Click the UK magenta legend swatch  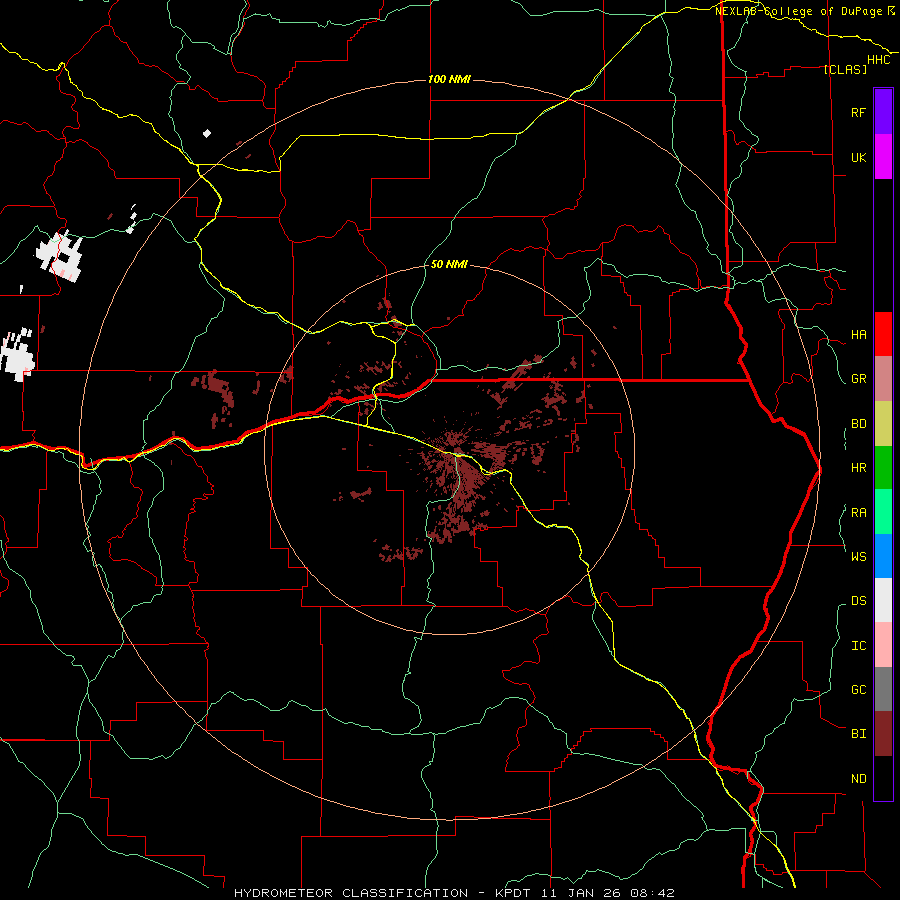coord(883,157)
